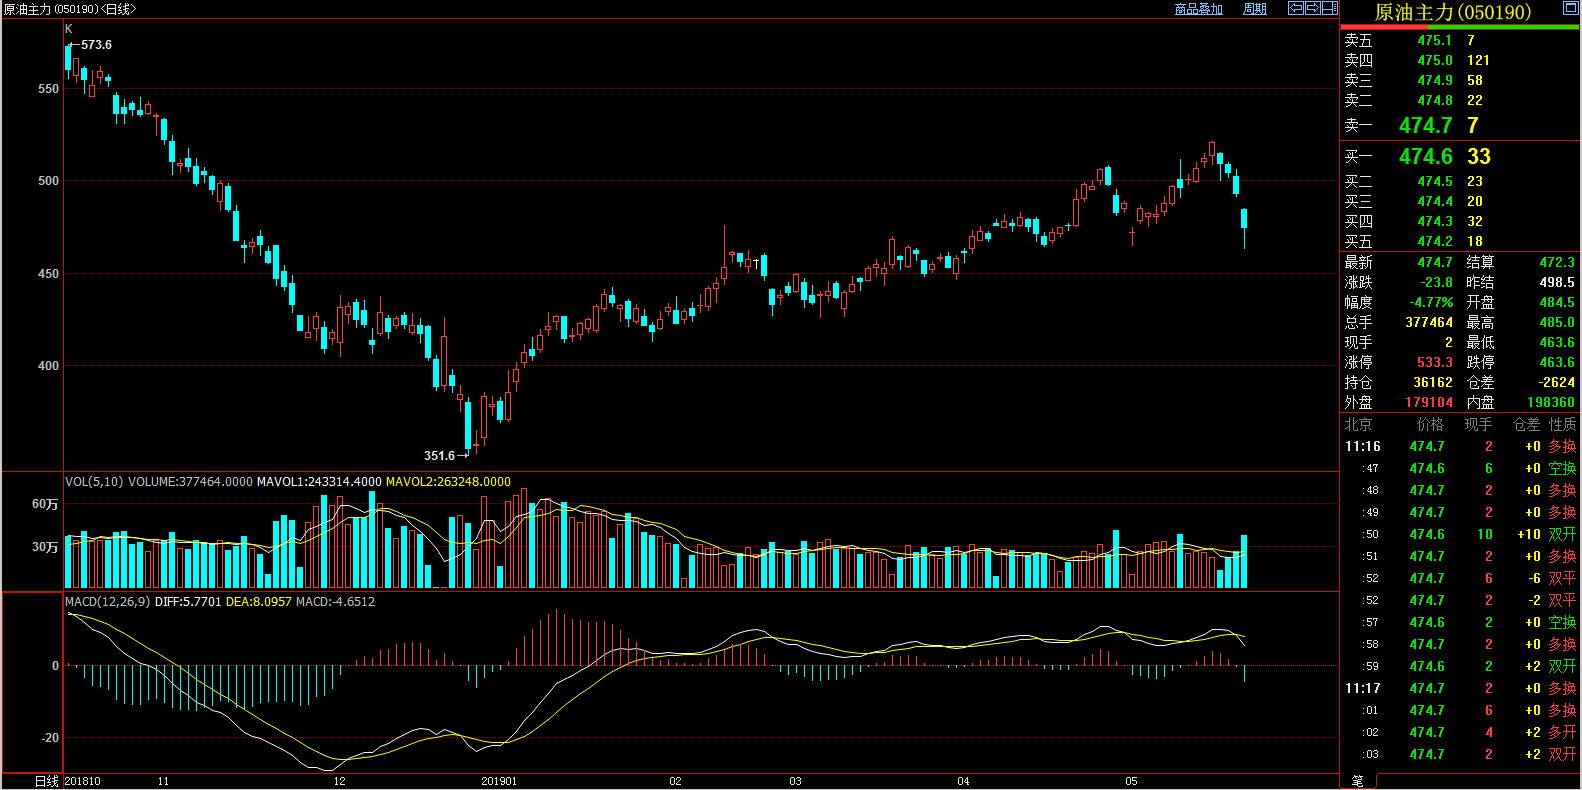Open the 商品叠加 overlay link
The image size is (1582, 790).
(1198, 9)
